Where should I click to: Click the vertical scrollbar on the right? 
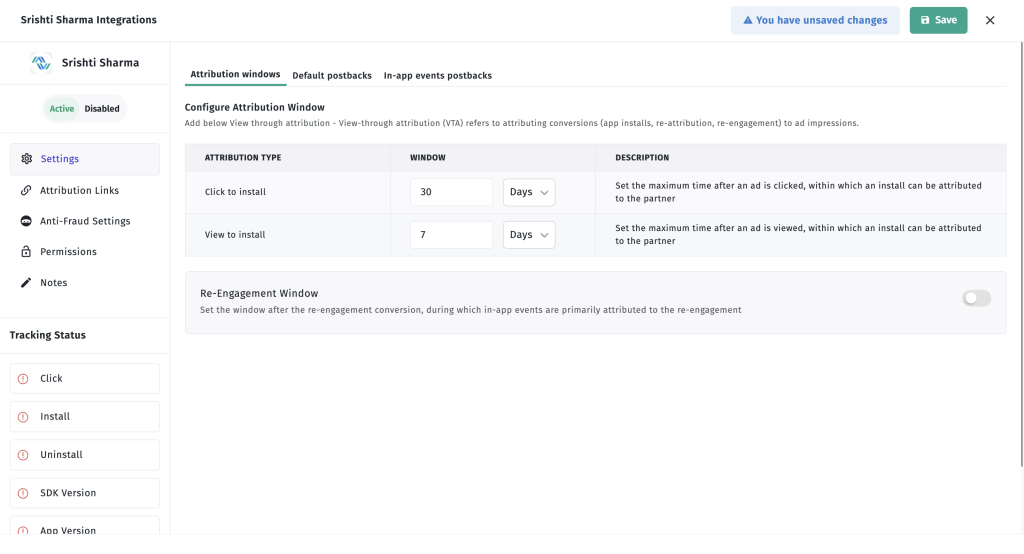click(1021, 255)
